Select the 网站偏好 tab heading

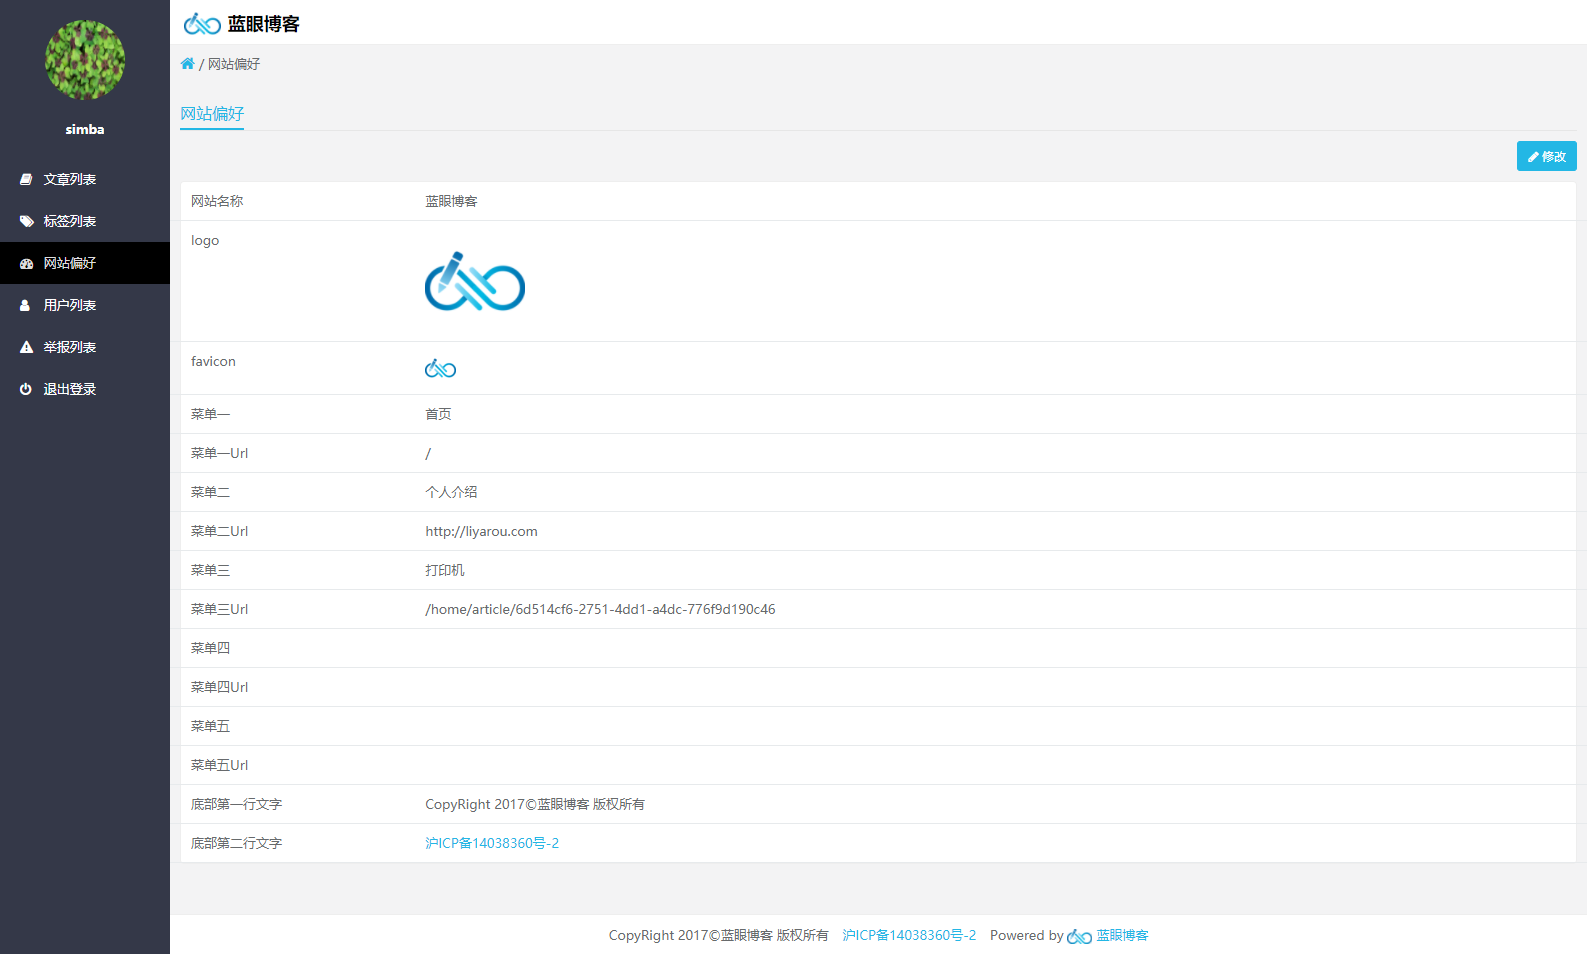click(x=212, y=114)
